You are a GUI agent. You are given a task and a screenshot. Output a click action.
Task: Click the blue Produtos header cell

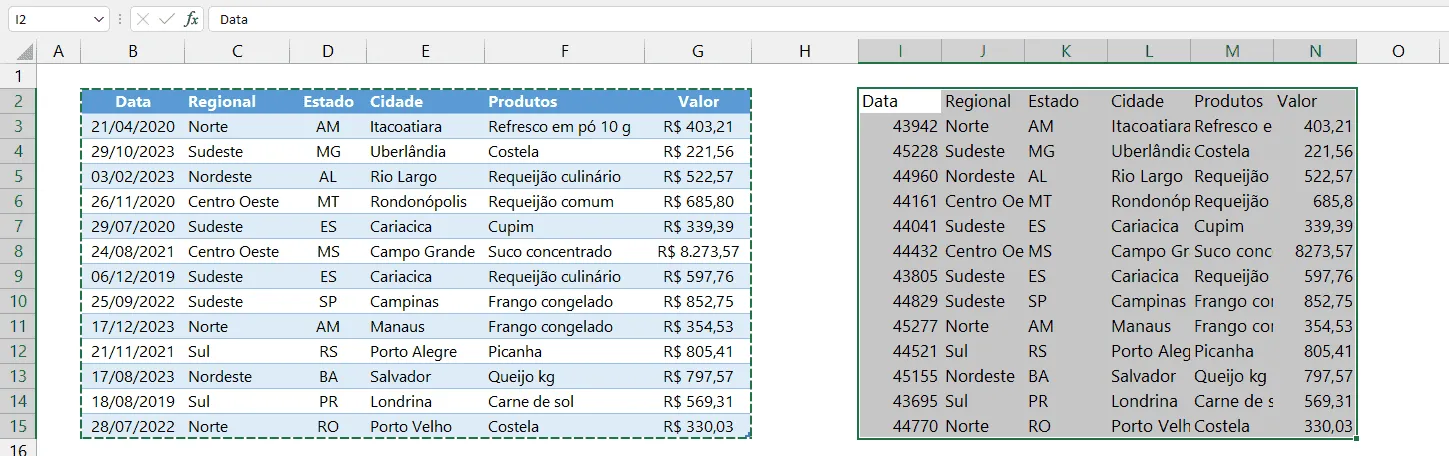(565, 101)
